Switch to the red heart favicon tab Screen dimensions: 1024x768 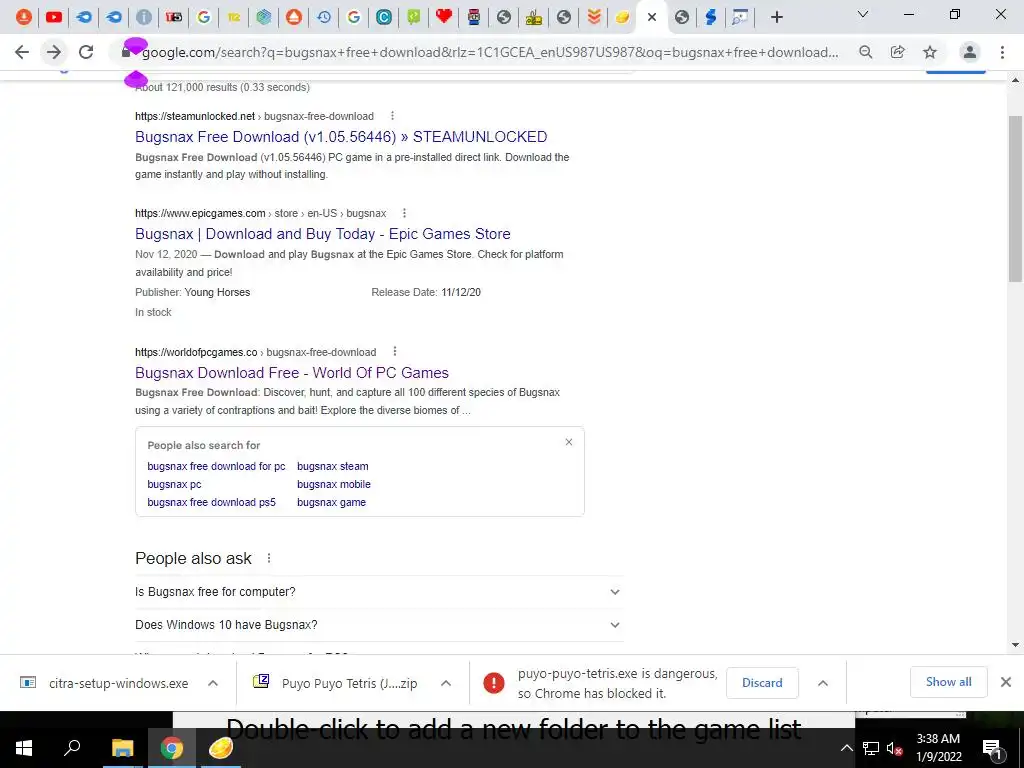click(x=443, y=17)
